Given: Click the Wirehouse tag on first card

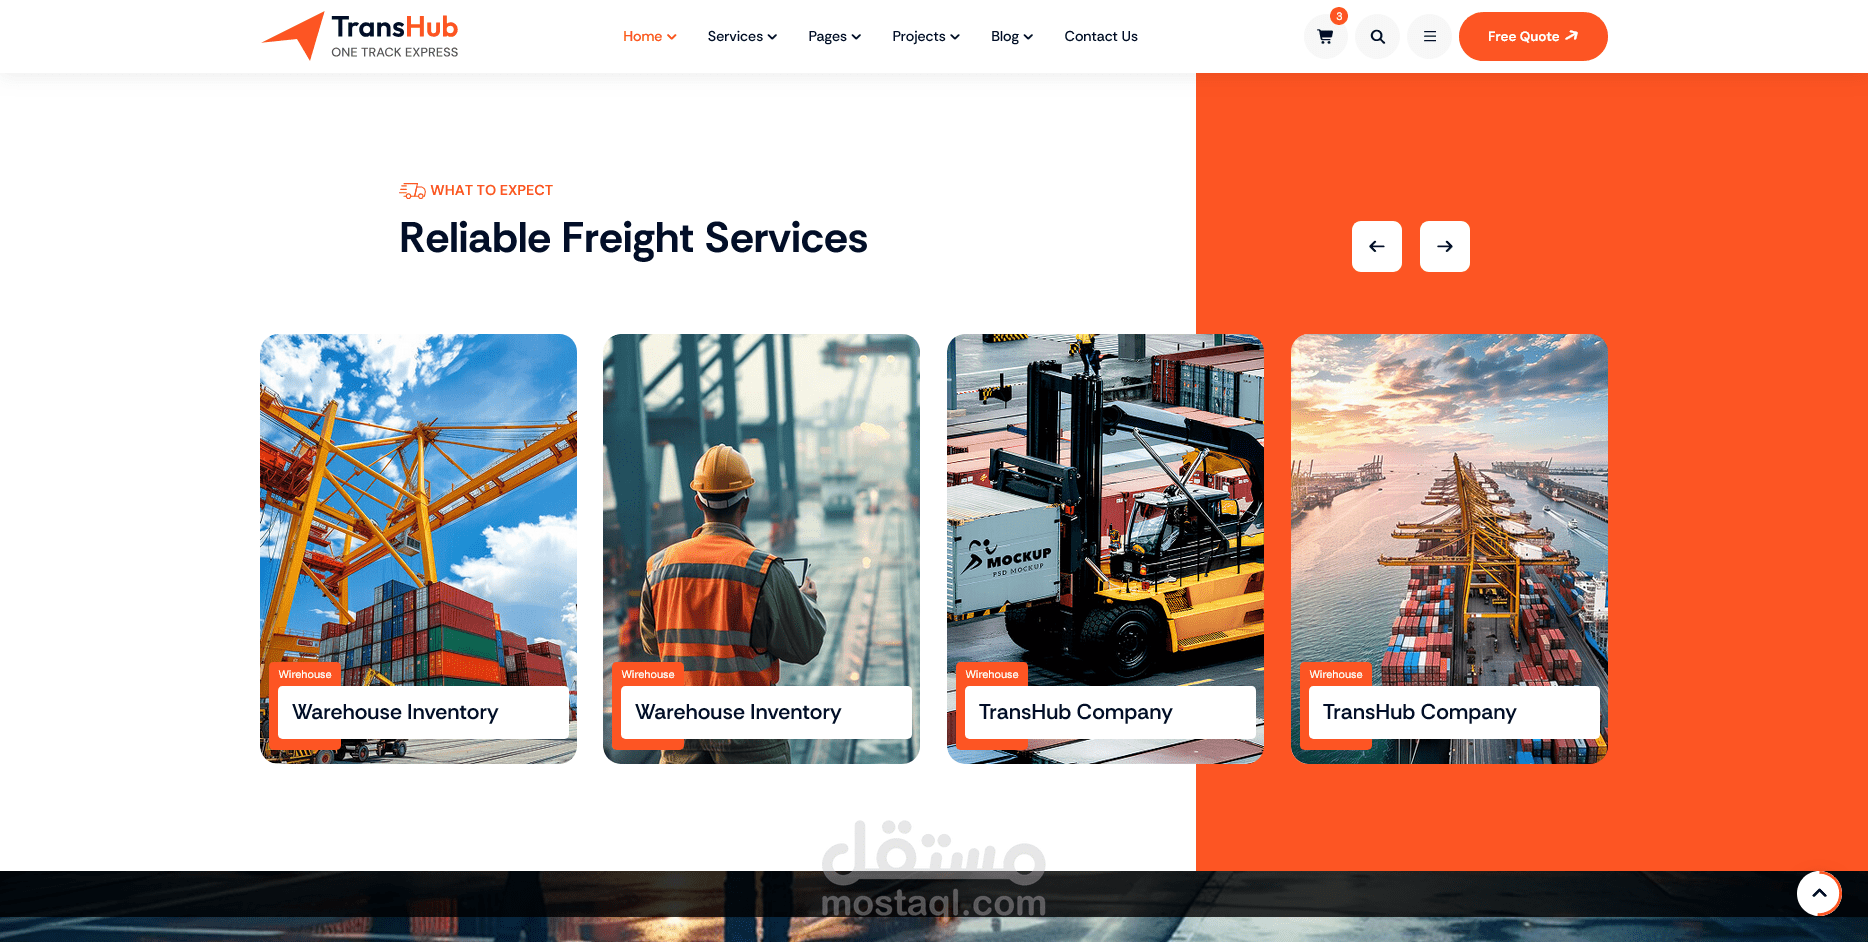Looking at the screenshot, I should tap(305, 674).
